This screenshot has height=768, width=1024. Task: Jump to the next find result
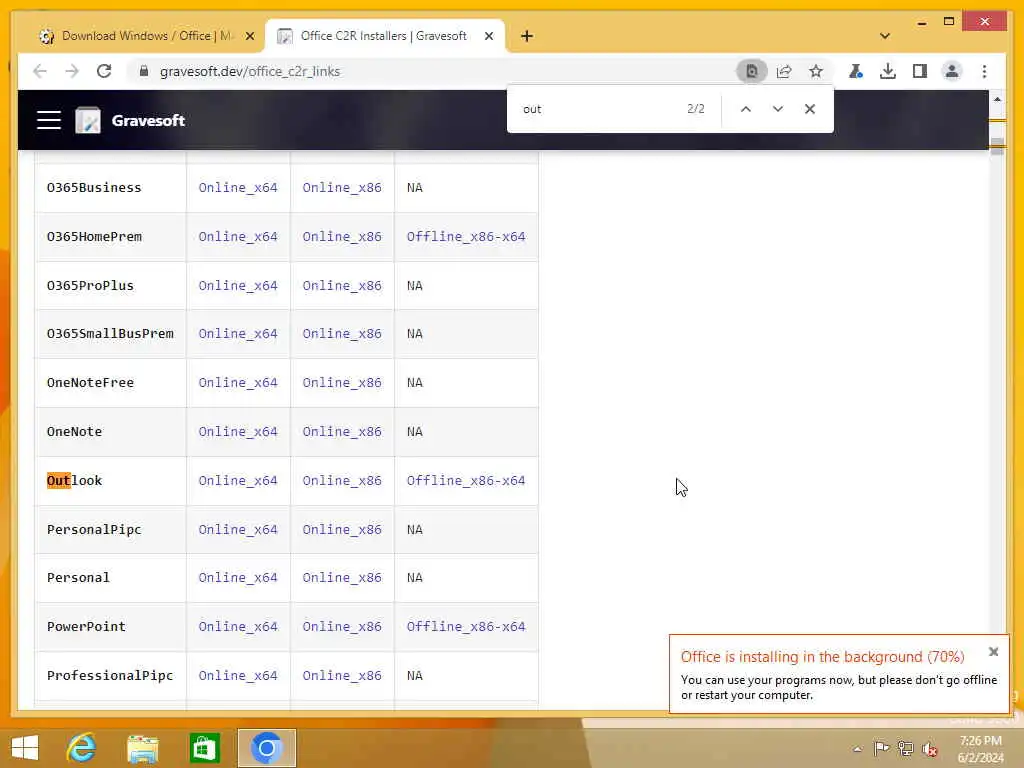click(x=777, y=109)
